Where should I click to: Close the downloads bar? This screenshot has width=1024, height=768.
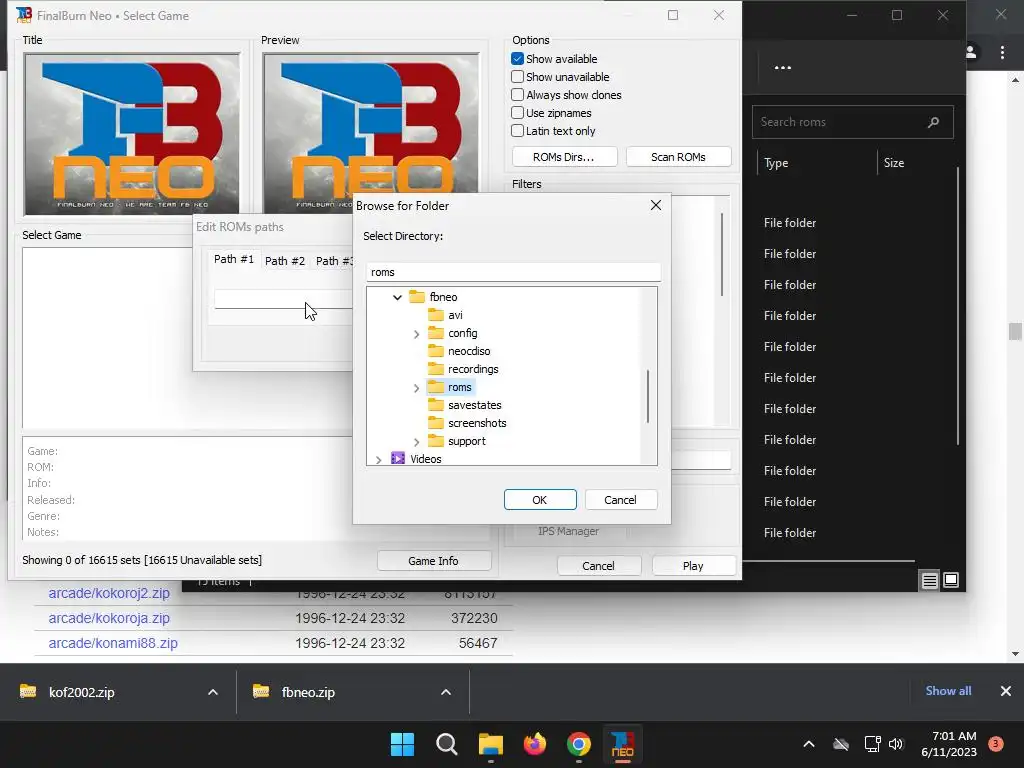pos(1006,691)
